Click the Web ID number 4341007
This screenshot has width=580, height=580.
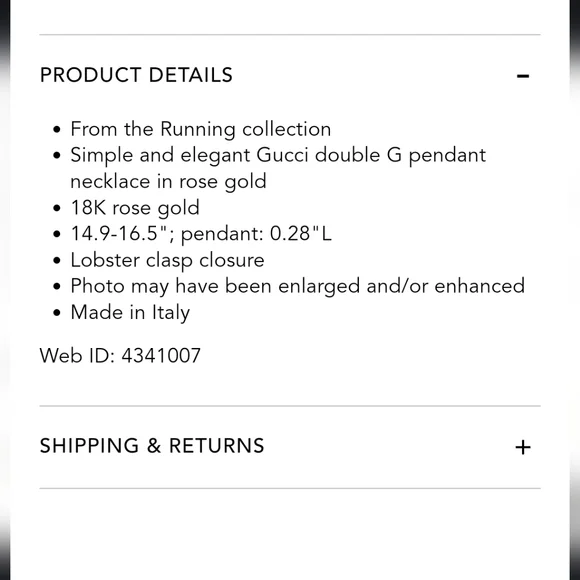coord(161,355)
